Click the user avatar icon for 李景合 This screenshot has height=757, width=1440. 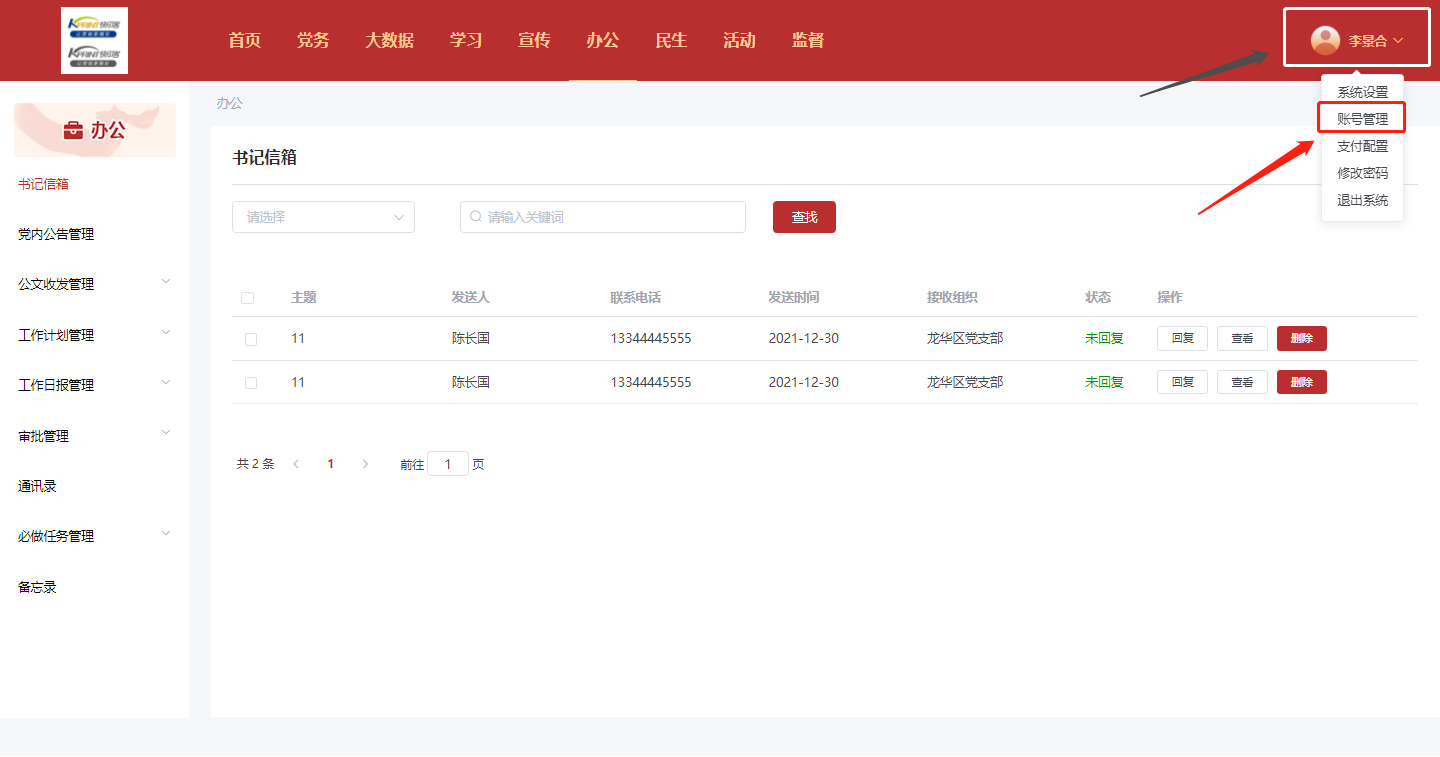(1325, 40)
